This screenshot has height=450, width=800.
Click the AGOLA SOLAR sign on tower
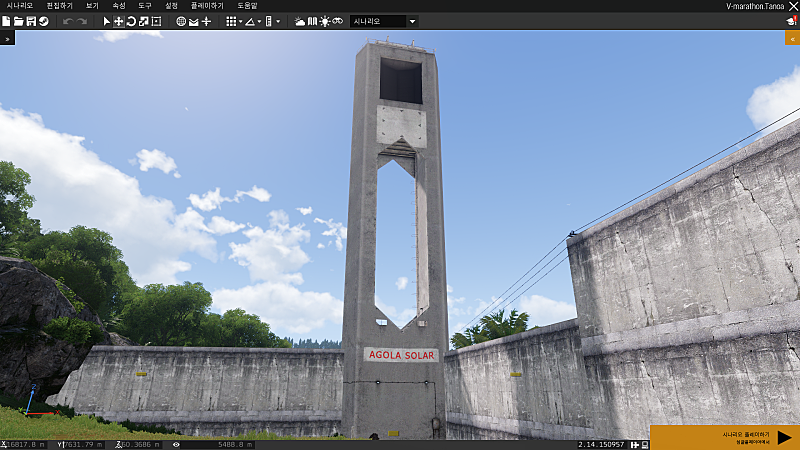pyautogui.click(x=402, y=355)
